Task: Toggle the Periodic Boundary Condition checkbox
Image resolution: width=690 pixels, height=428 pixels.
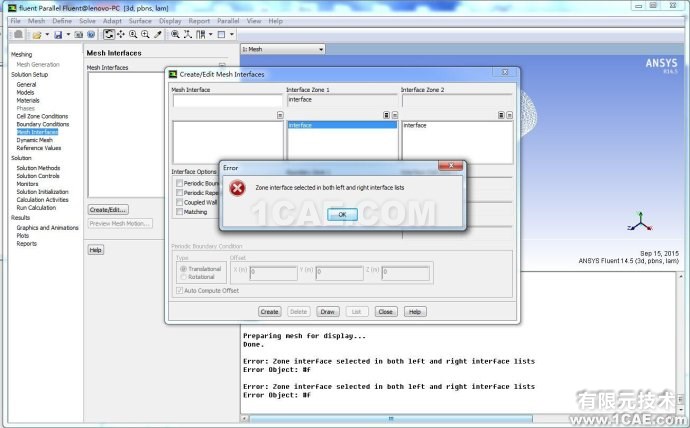Action: tap(180, 183)
